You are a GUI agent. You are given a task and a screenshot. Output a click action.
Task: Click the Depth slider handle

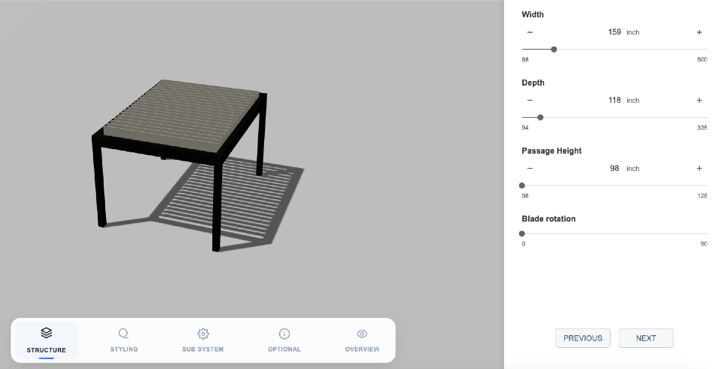click(x=540, y=117)
